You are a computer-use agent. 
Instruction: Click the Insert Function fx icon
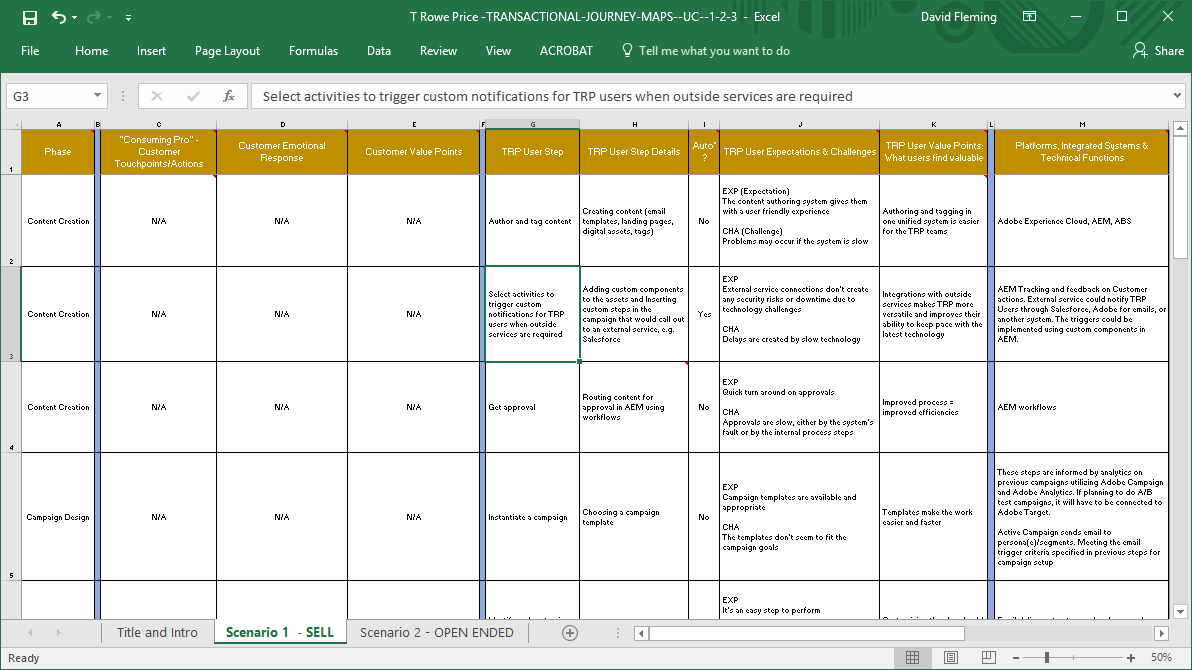(x=229, y=96)
